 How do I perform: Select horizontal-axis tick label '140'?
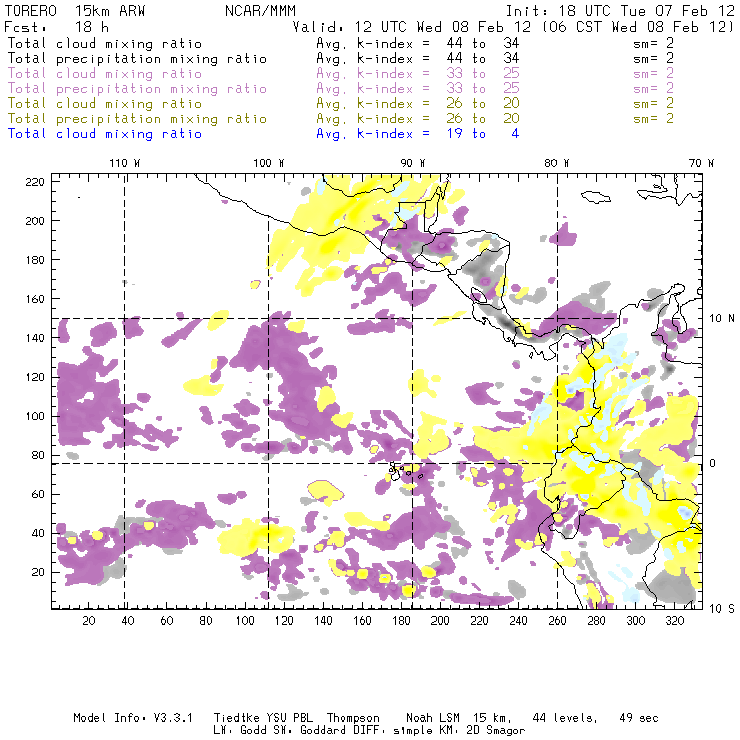click(323, 621)
